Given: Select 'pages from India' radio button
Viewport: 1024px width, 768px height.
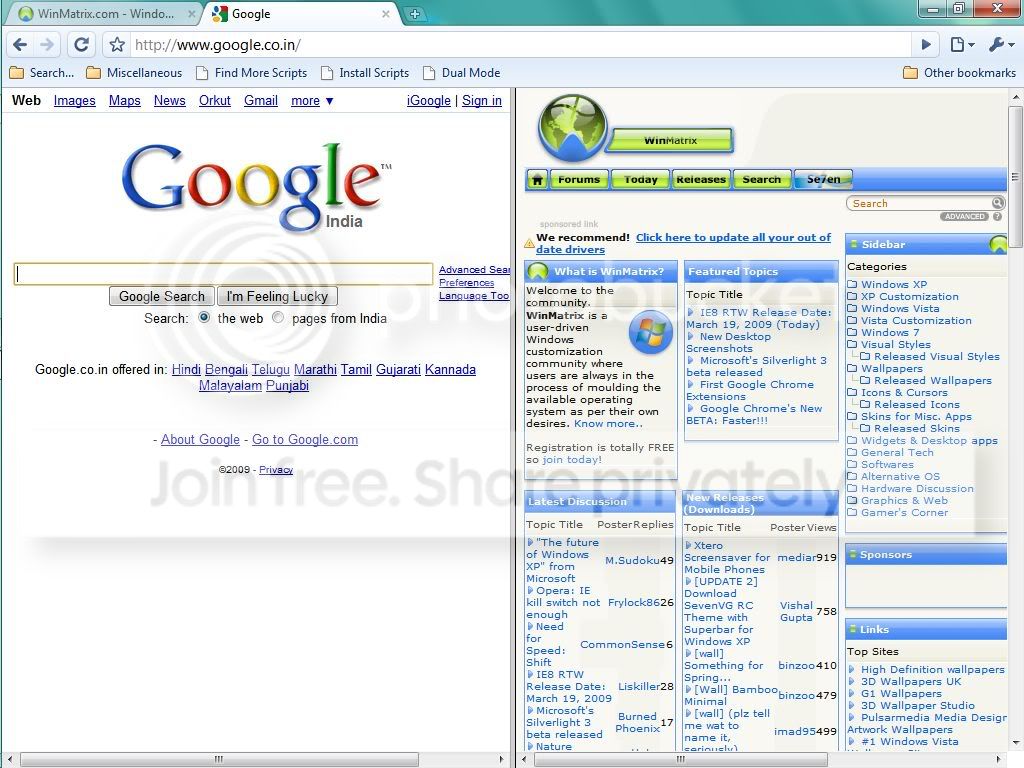Looking at the screenshot, I should click(278, 317).
